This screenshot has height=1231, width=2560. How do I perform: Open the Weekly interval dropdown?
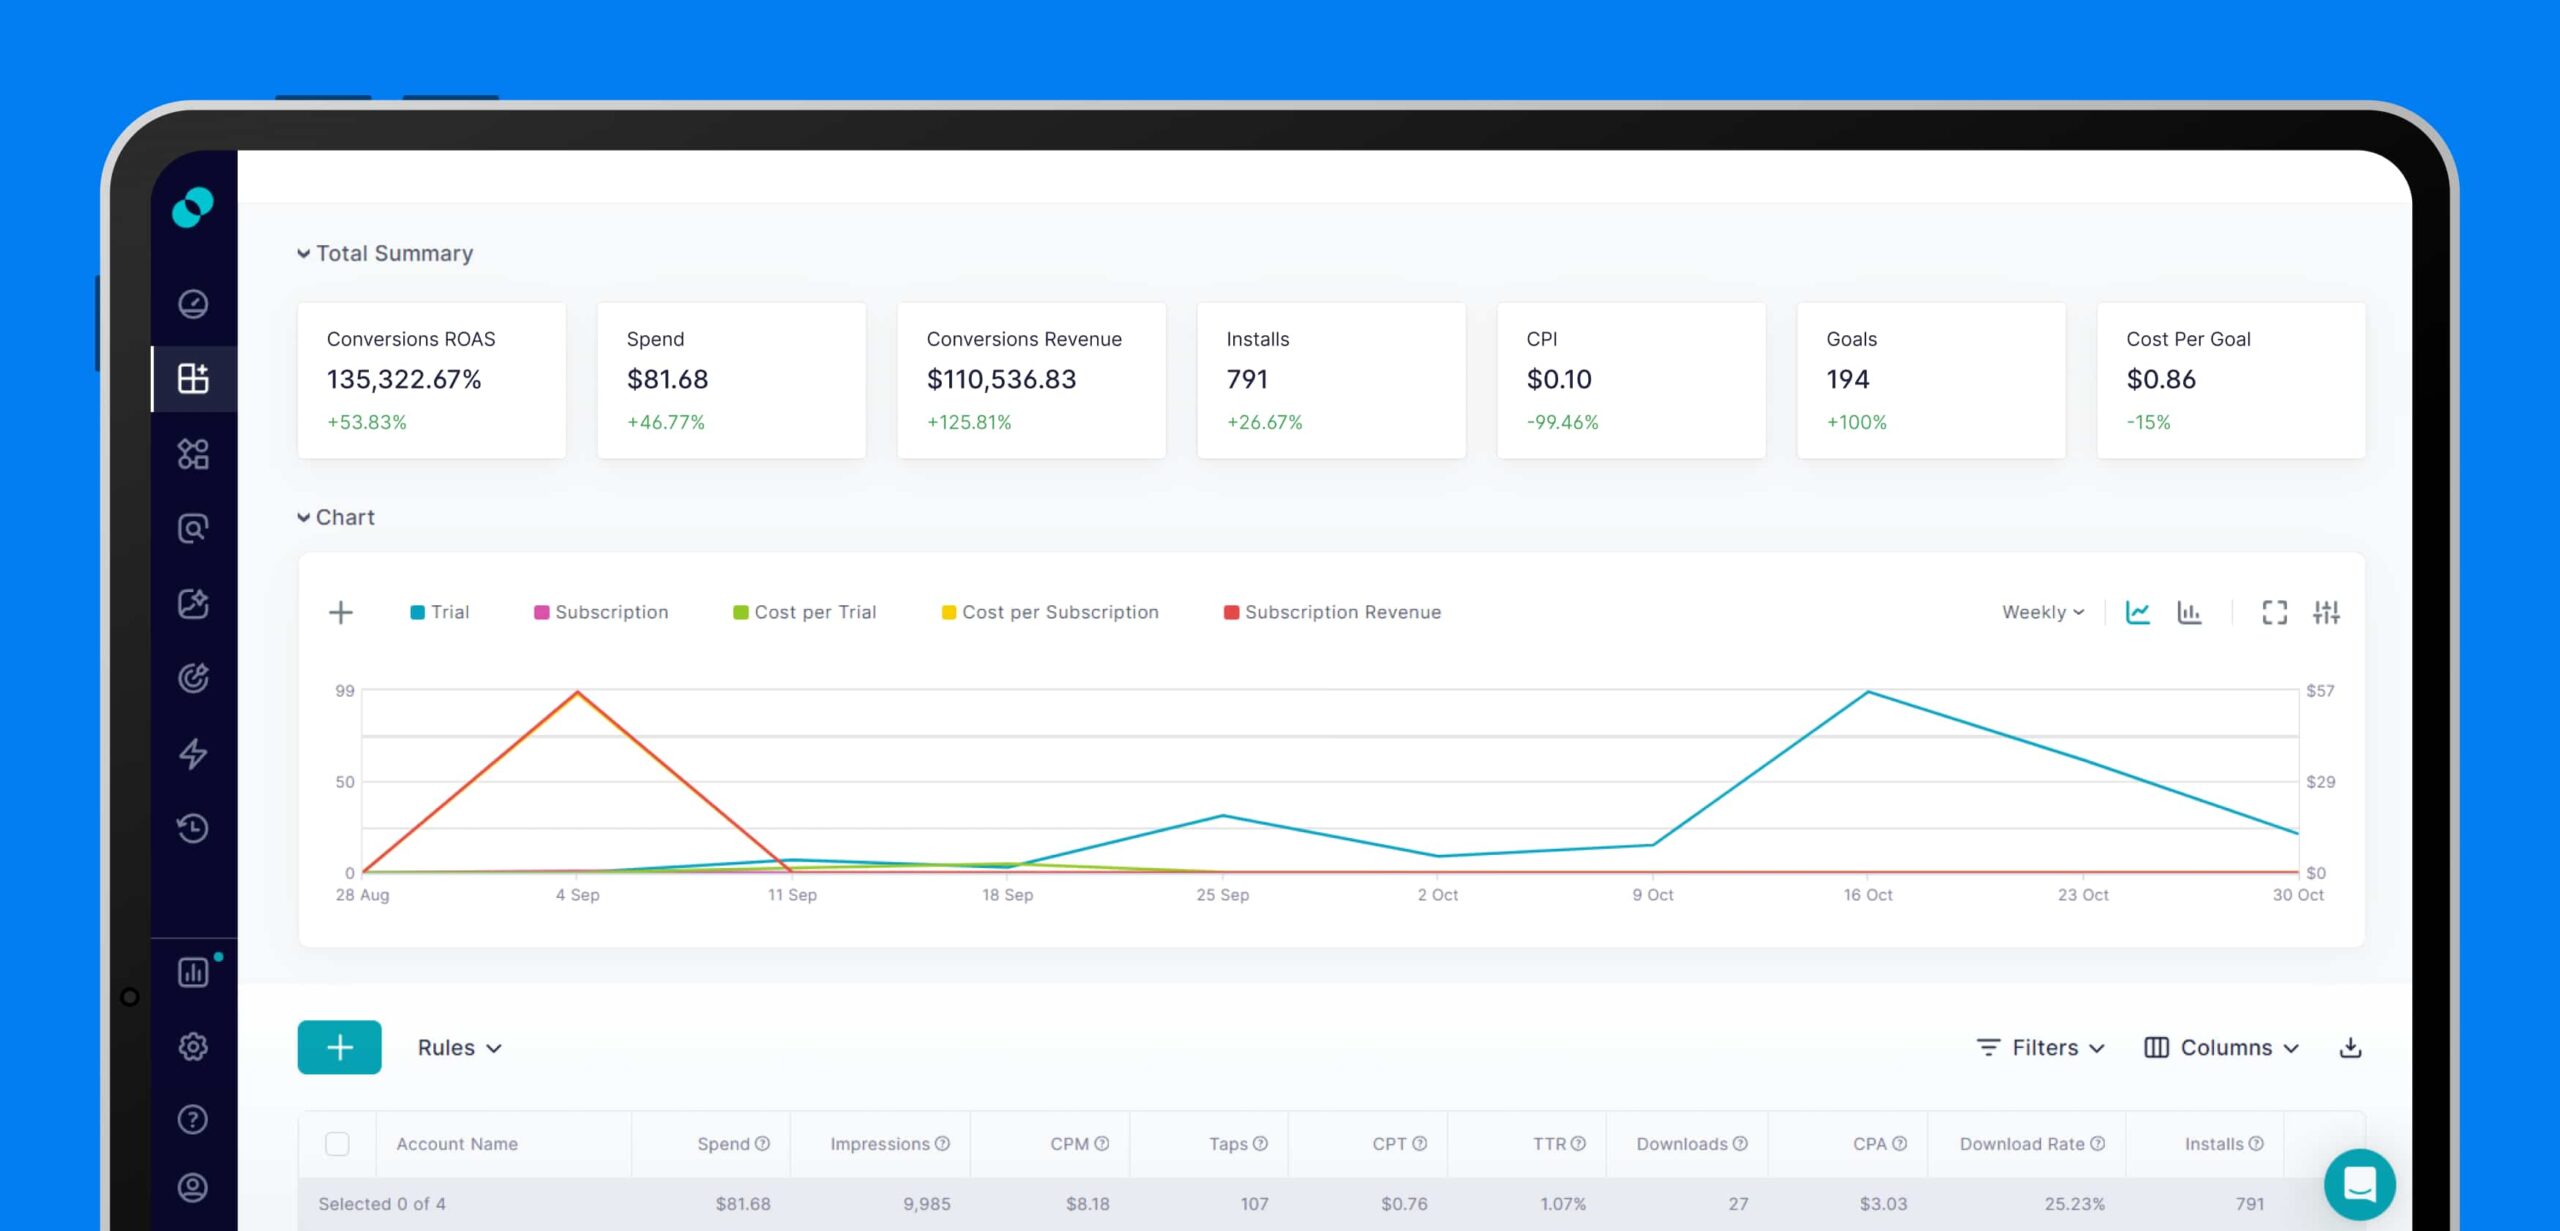point(2042,612)
